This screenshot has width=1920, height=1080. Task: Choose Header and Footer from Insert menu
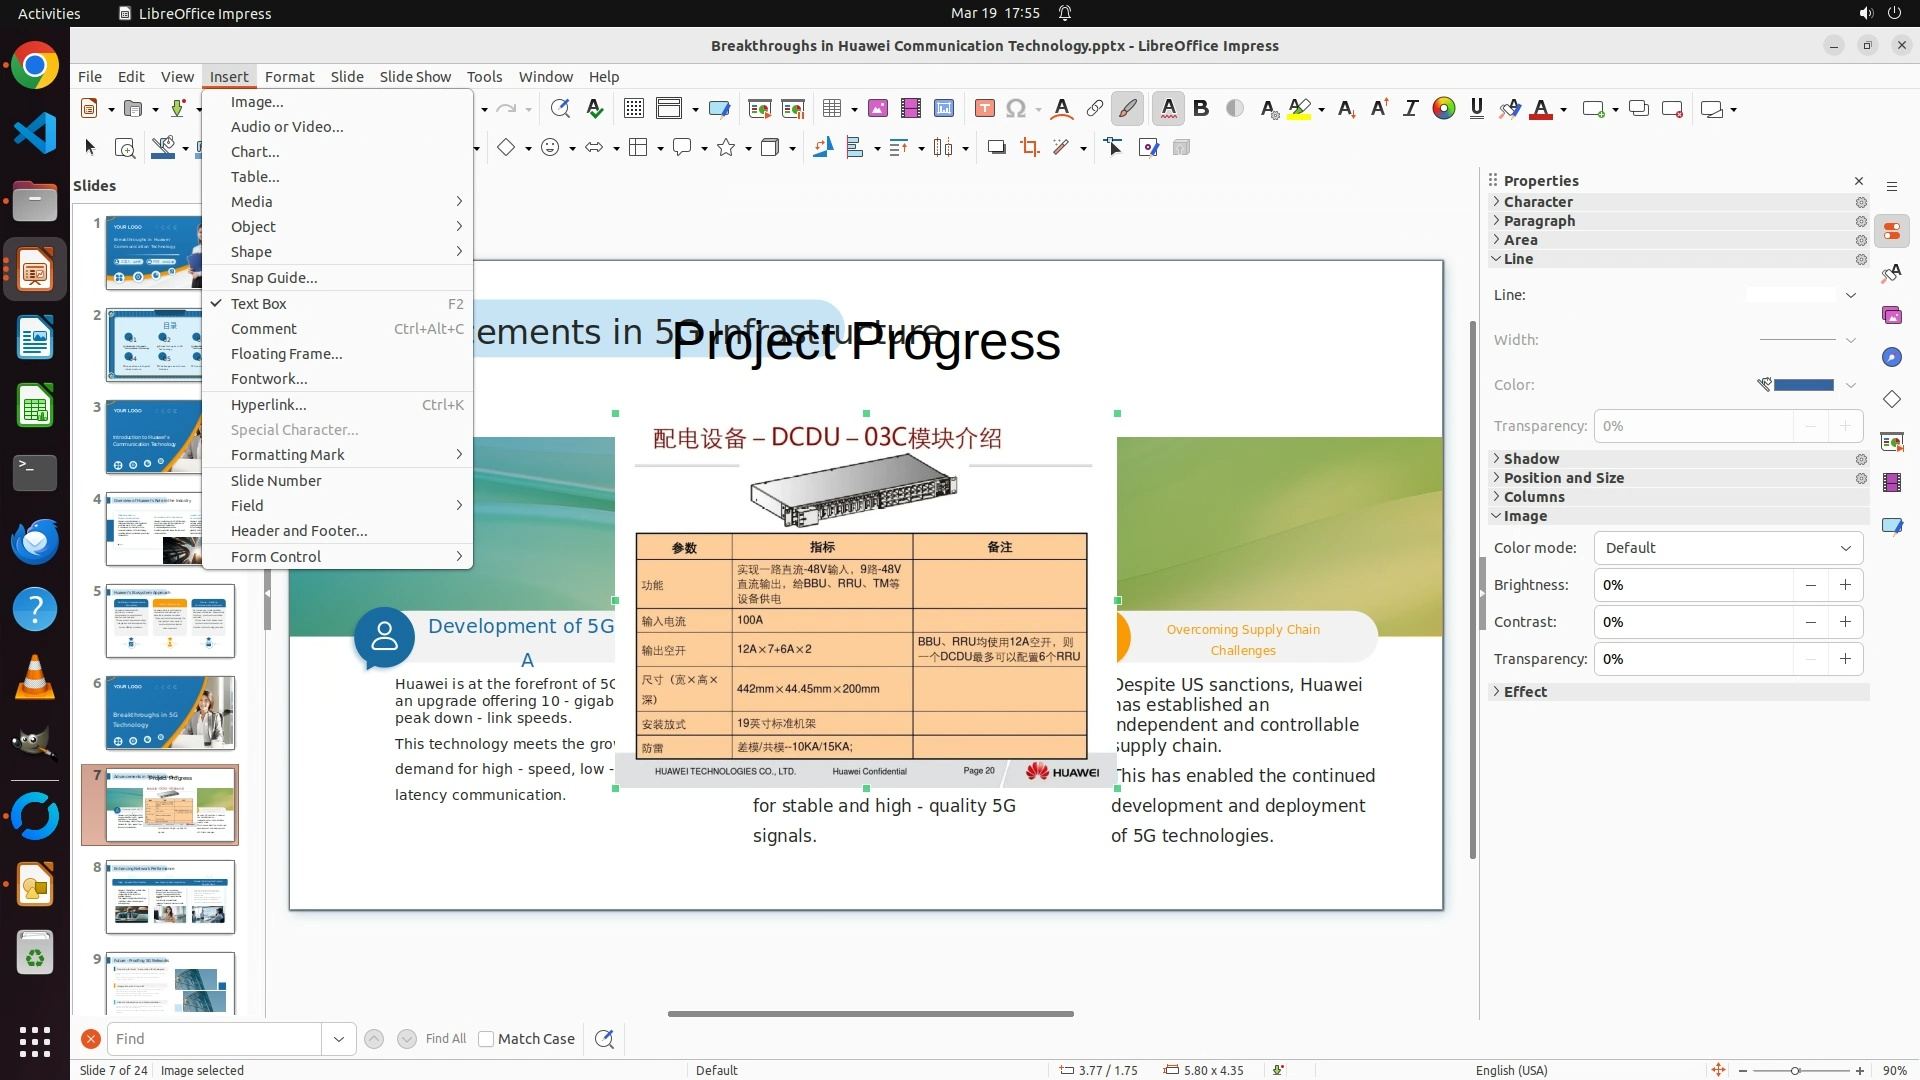coord(298,531)
